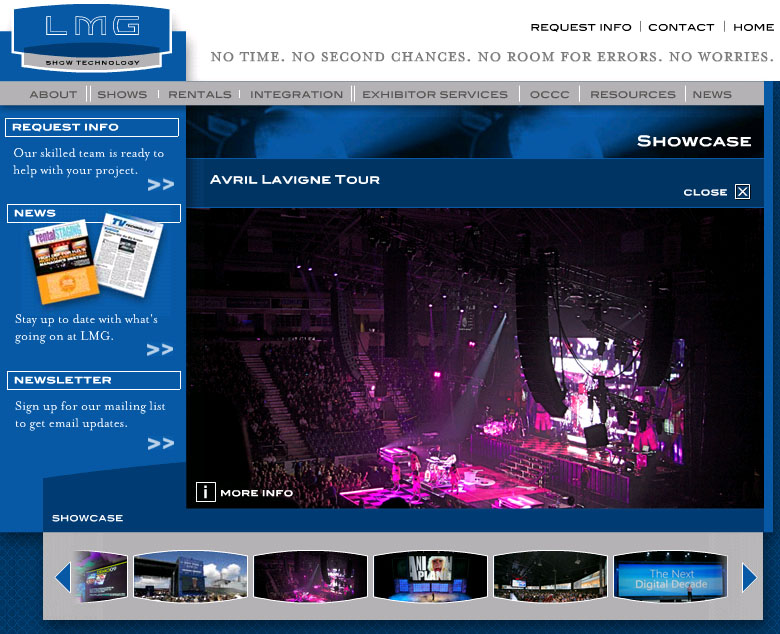
Task: Click the right arrow of showcase carousel
Action: pyautogui.click(x=749, y=577)
